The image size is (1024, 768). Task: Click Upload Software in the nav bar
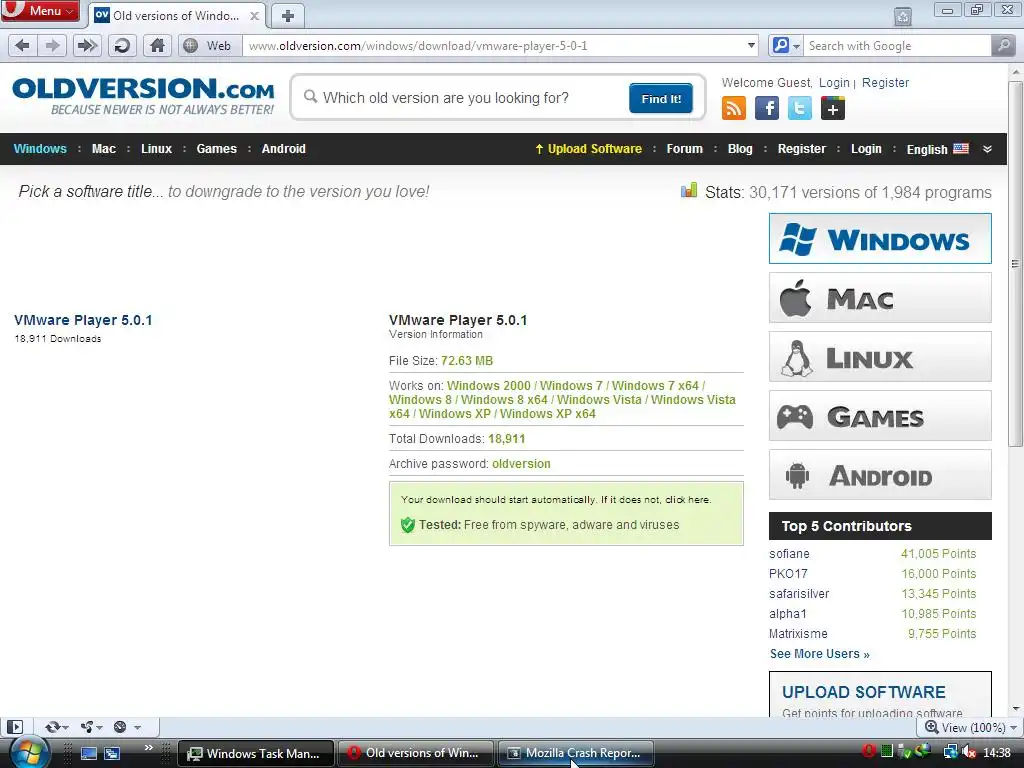pos(588,149)
